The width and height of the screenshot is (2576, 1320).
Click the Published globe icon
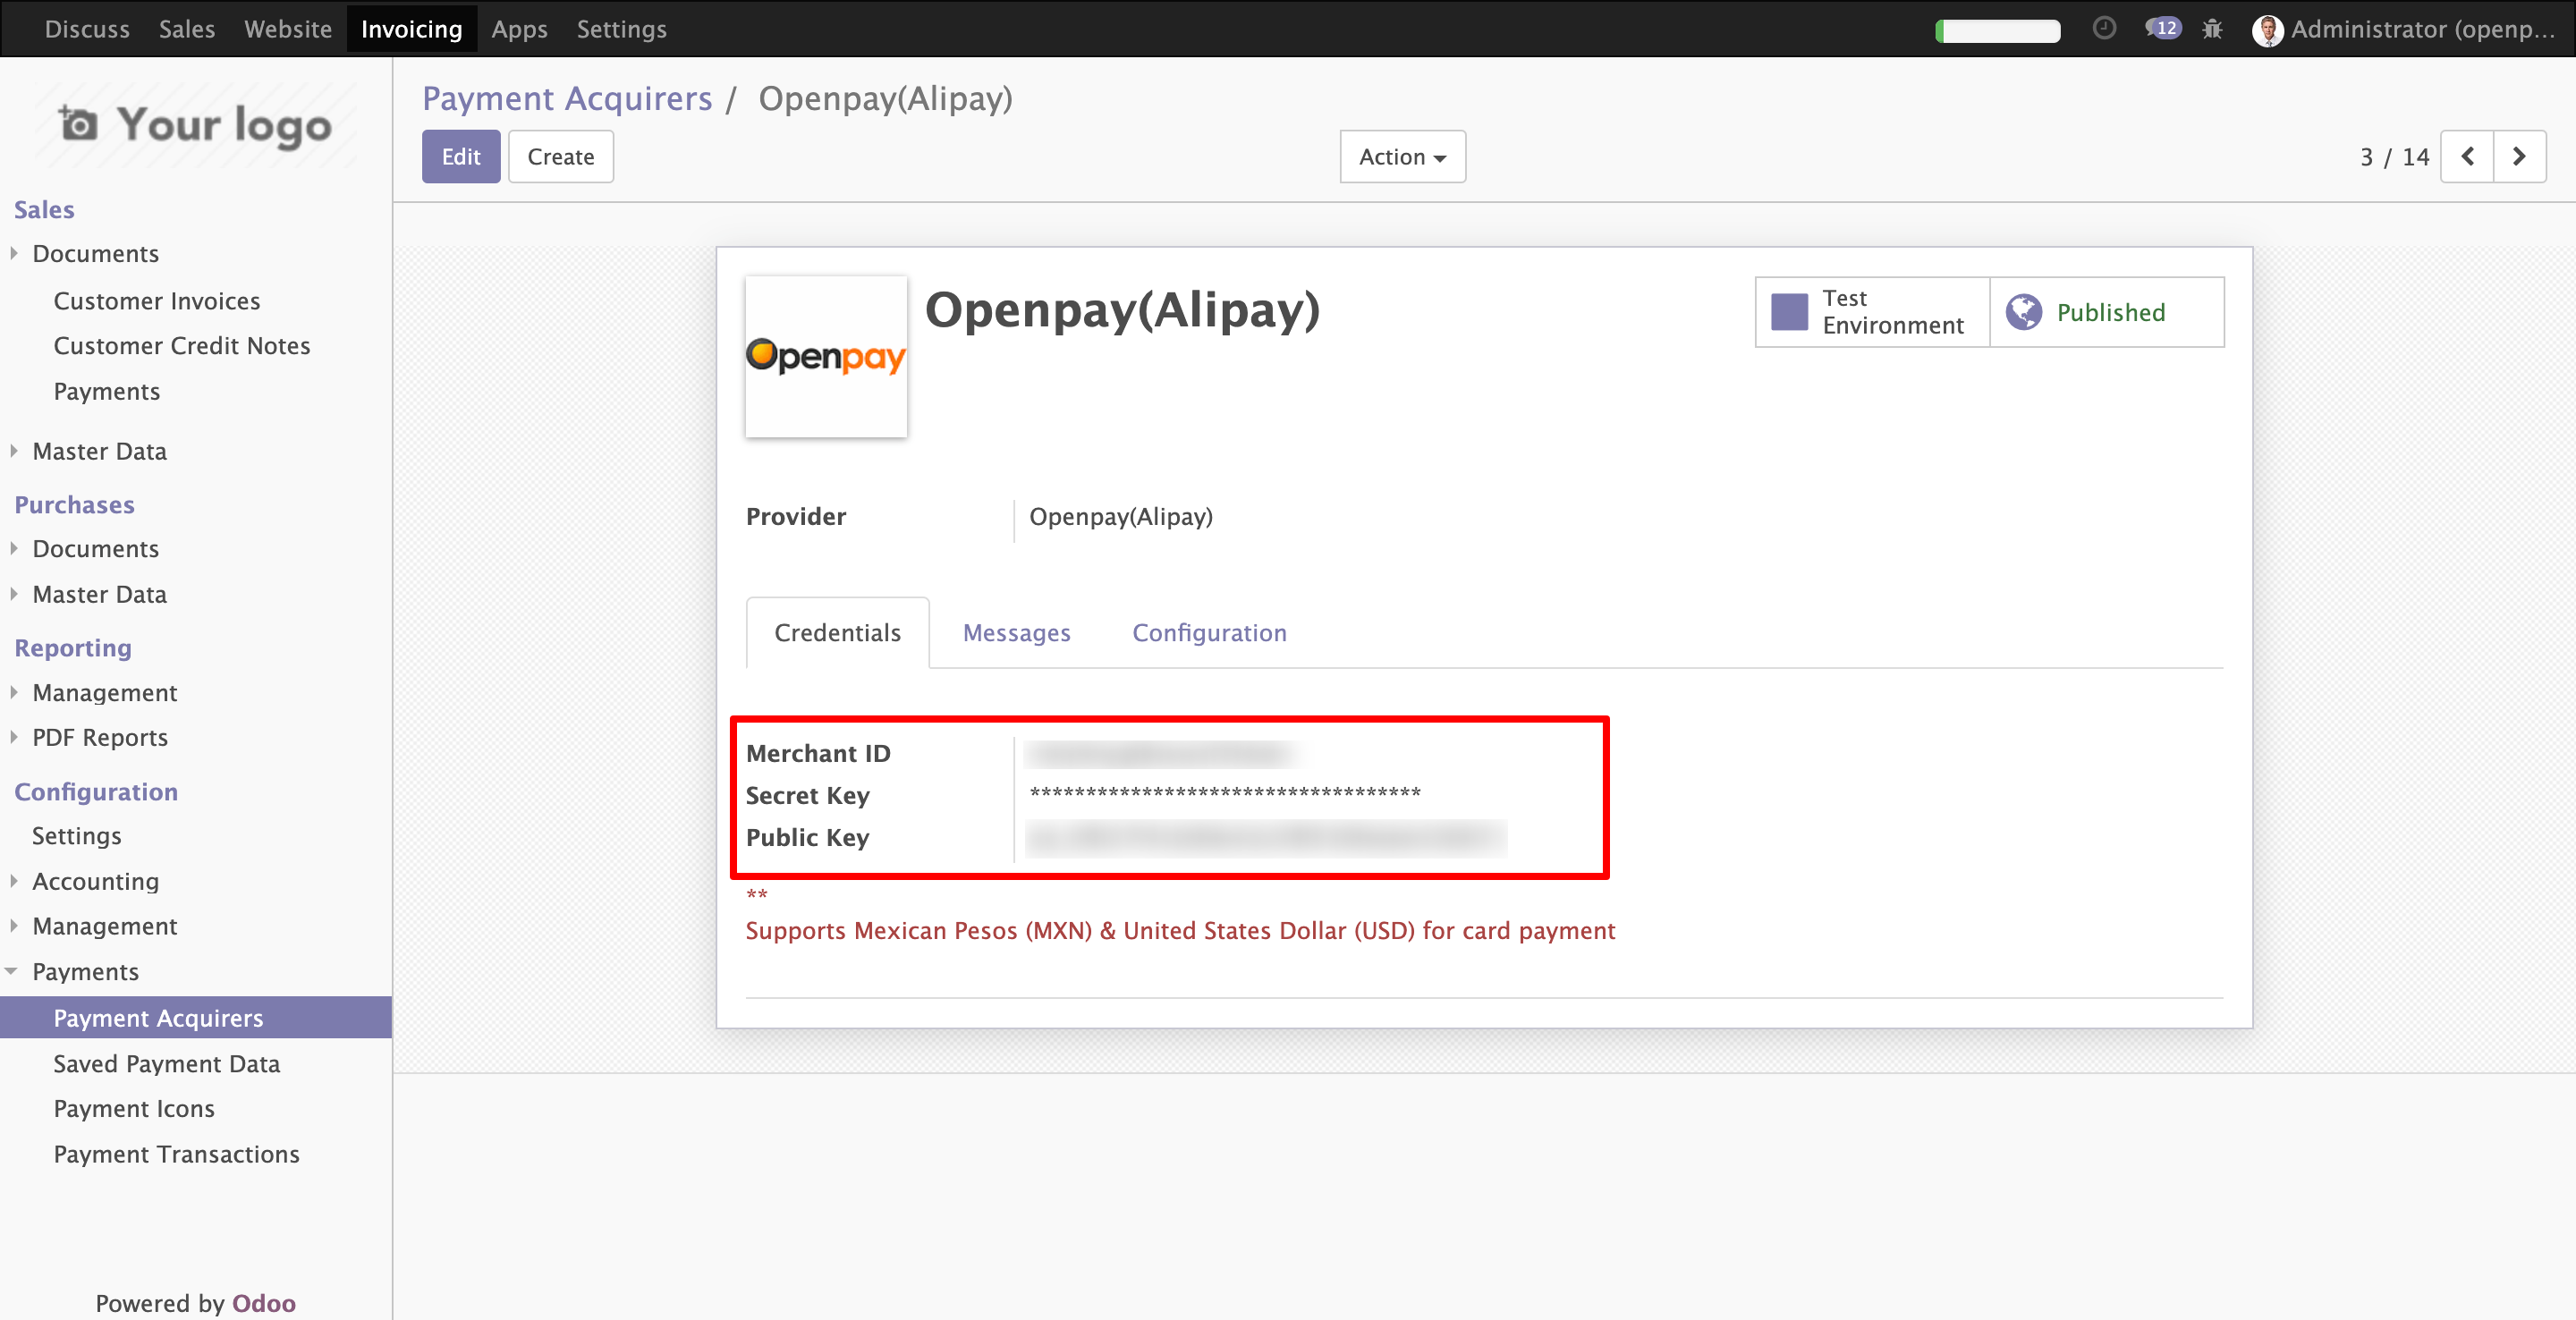[x=2024, y=312]
